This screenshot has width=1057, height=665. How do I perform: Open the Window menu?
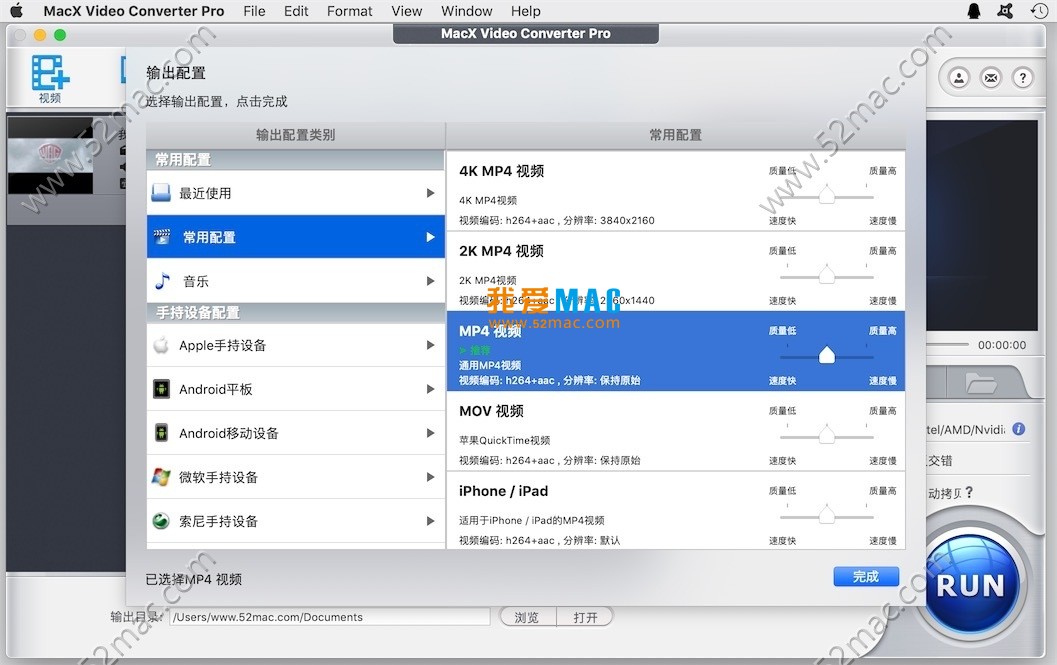click(466, 11)
